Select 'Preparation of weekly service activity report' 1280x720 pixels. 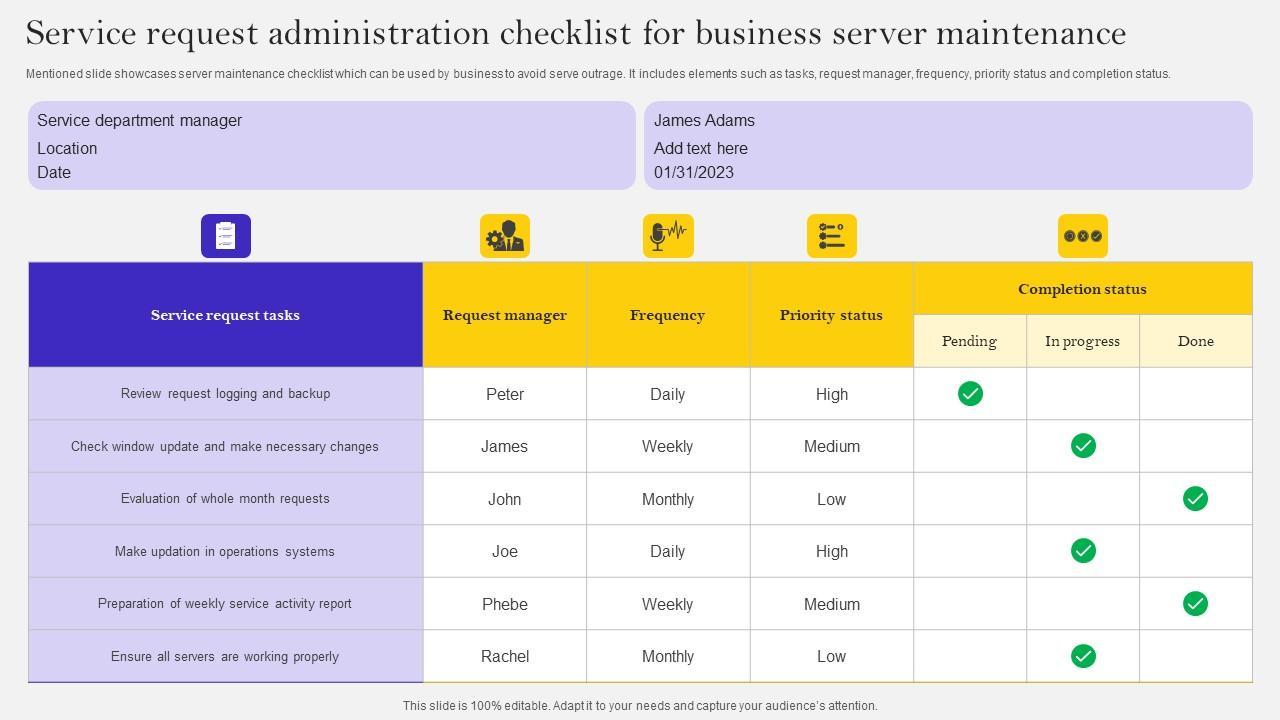pyautogui.click(x=225, y=604)
